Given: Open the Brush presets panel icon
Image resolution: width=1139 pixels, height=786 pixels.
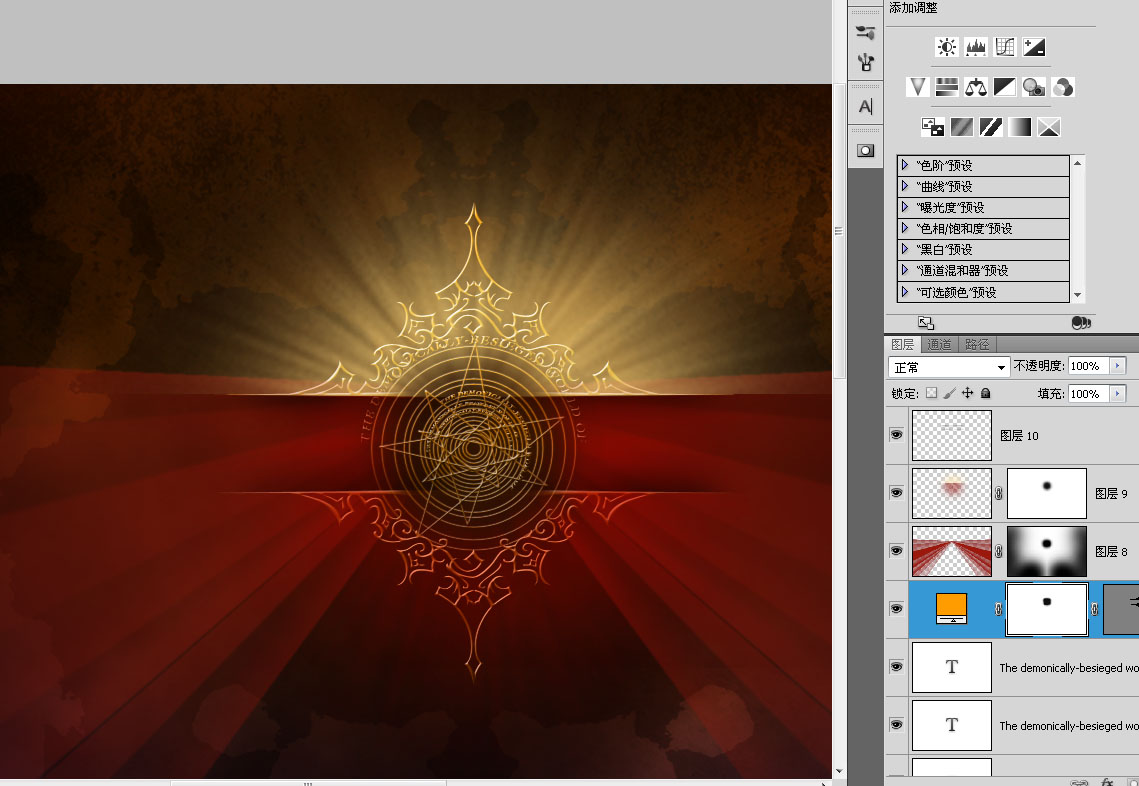Looking at the screenshot, I should (x=865, y=33).
